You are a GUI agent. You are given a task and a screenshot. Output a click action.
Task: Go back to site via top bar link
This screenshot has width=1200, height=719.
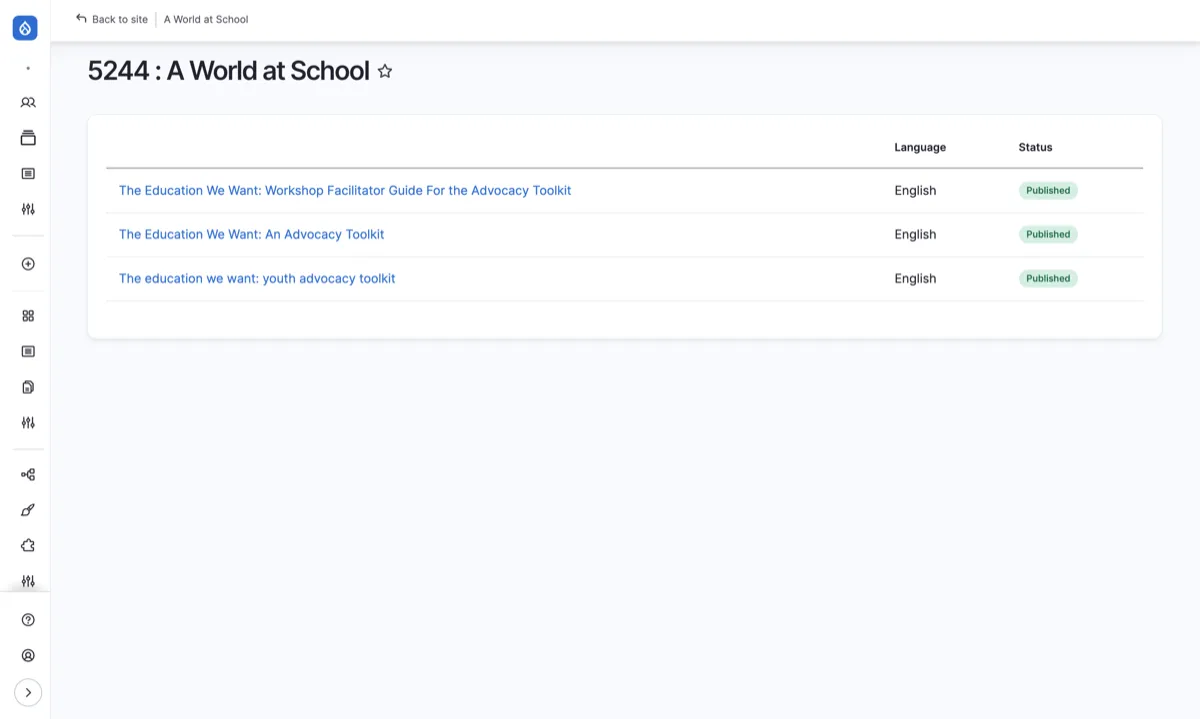click(x=112, y=19)
